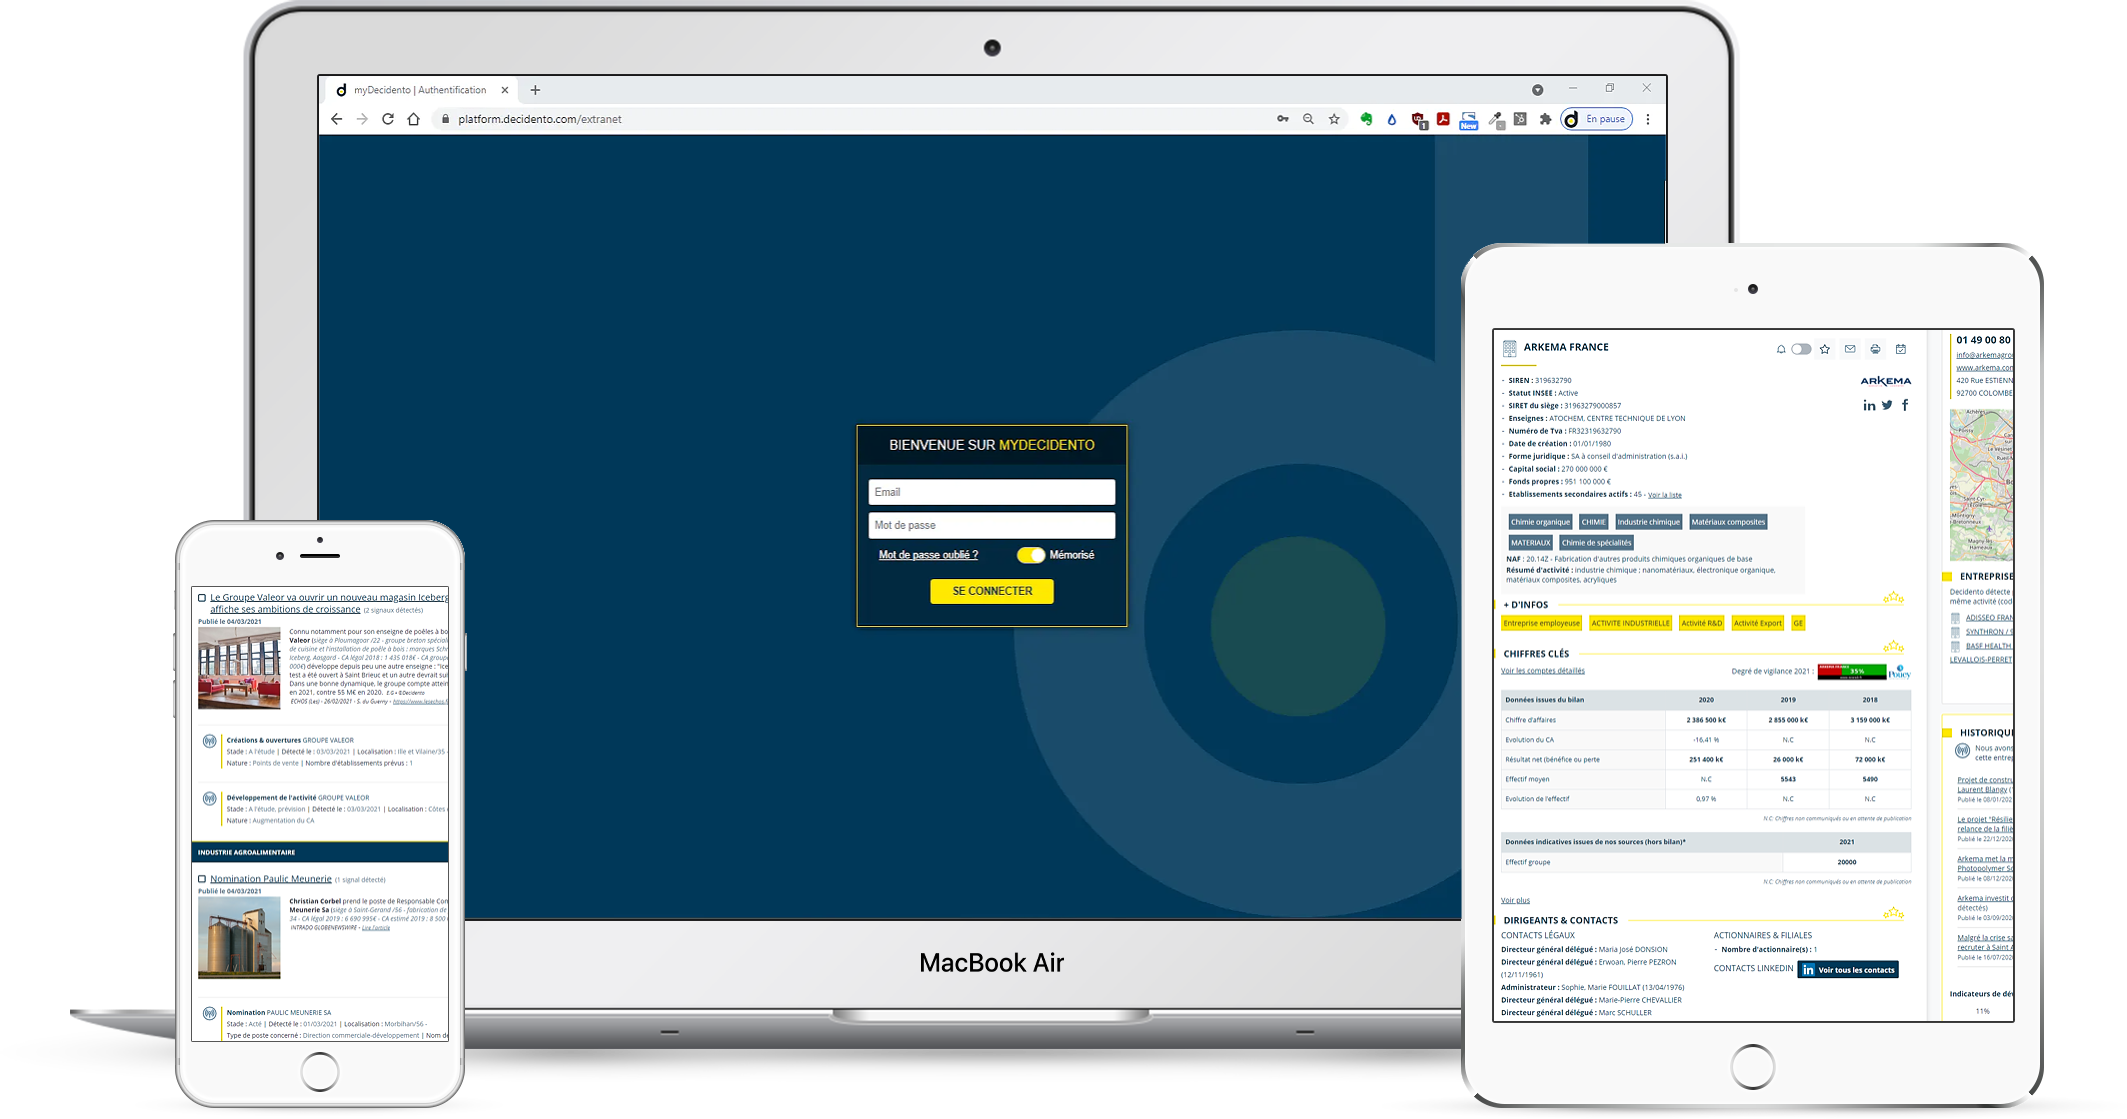The width and height of the screenshot is (2127, 1119).
Task: Open 'Nomination Paulic Meunerie' article link
Action: pyautogui.click(x=271, y=879)
